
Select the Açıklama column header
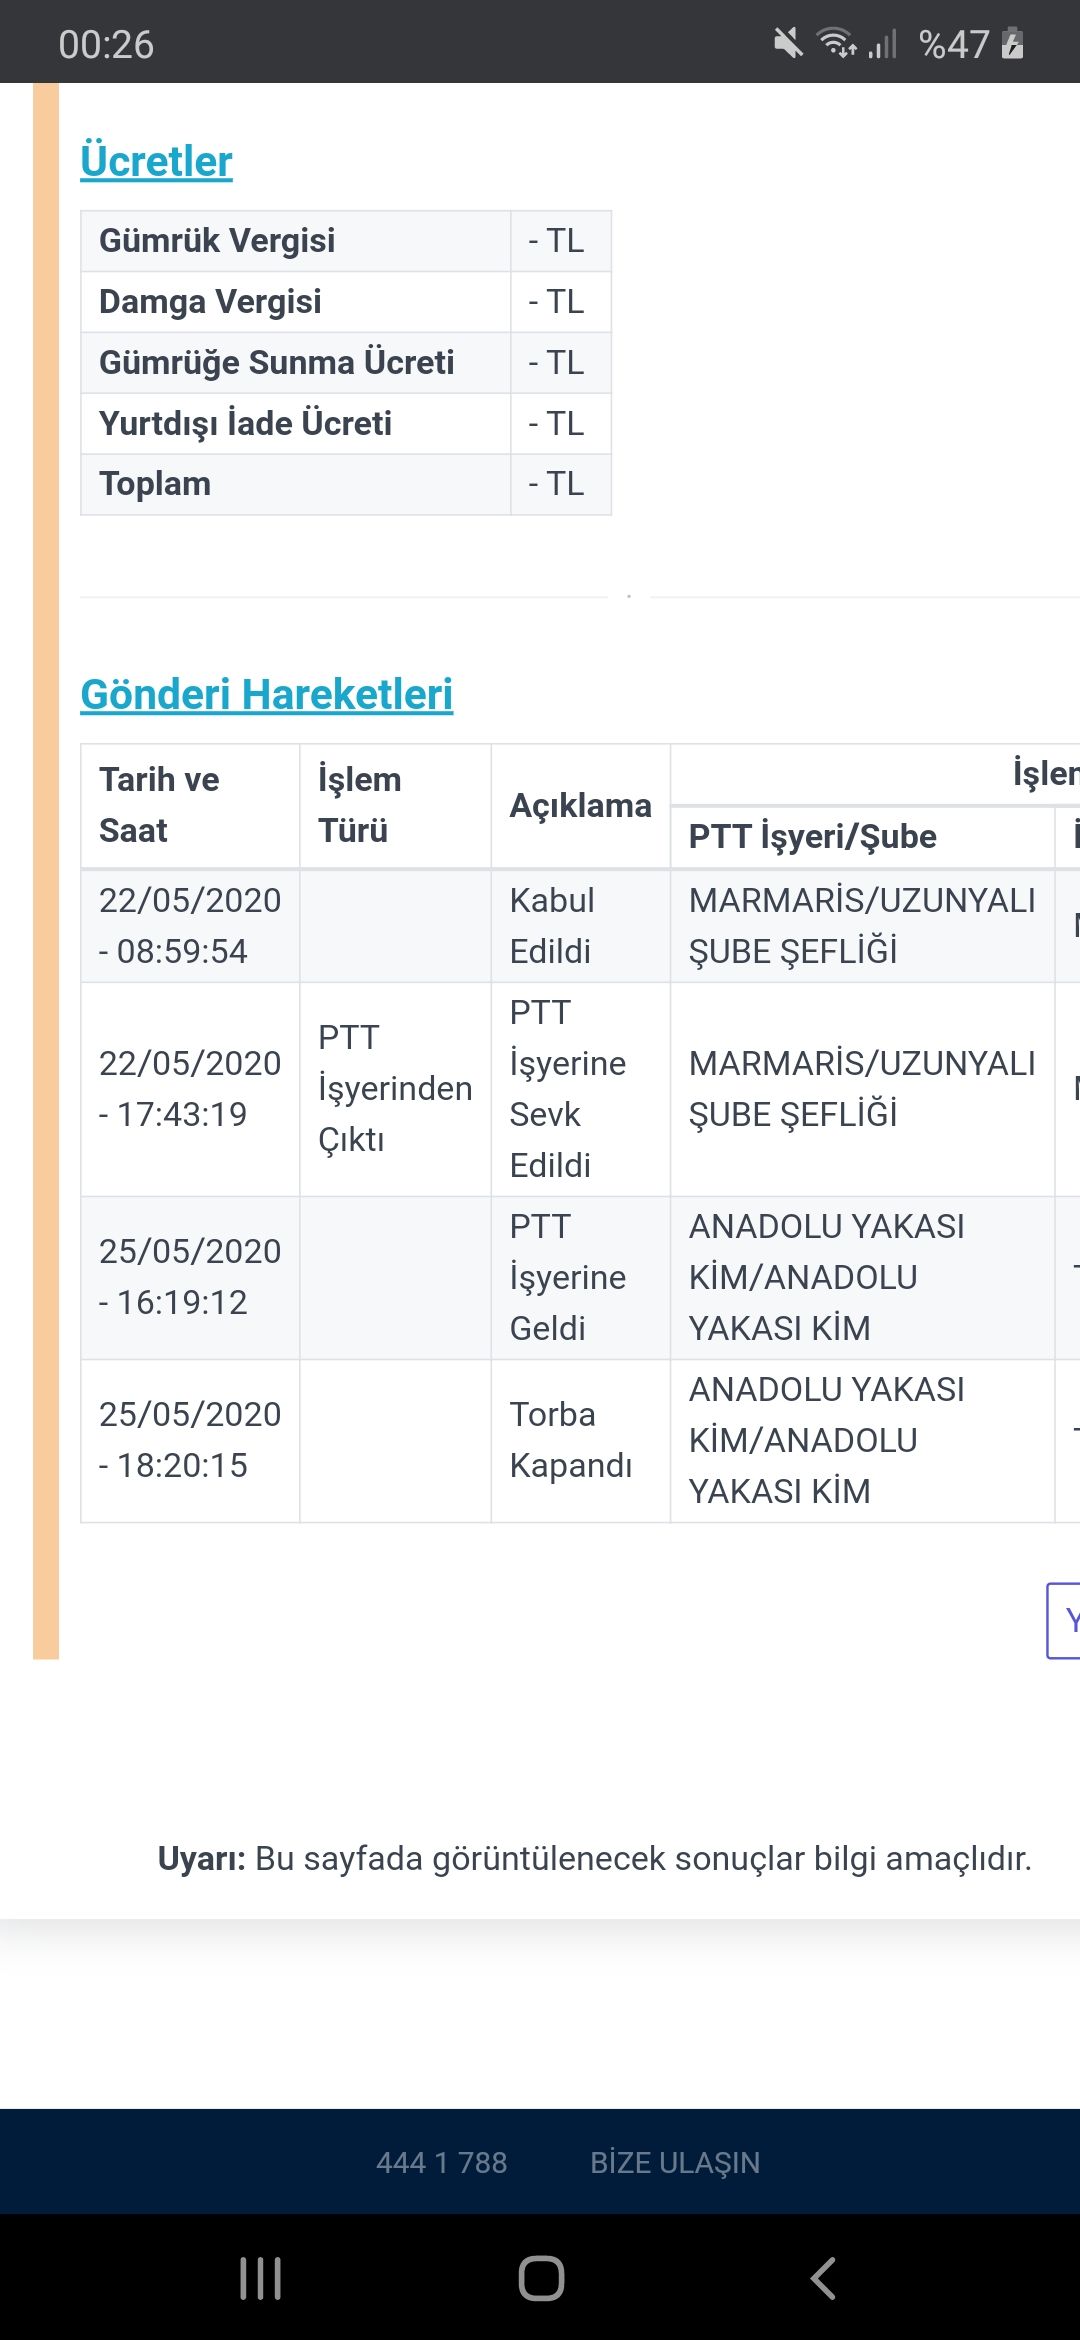click(580, 805)
